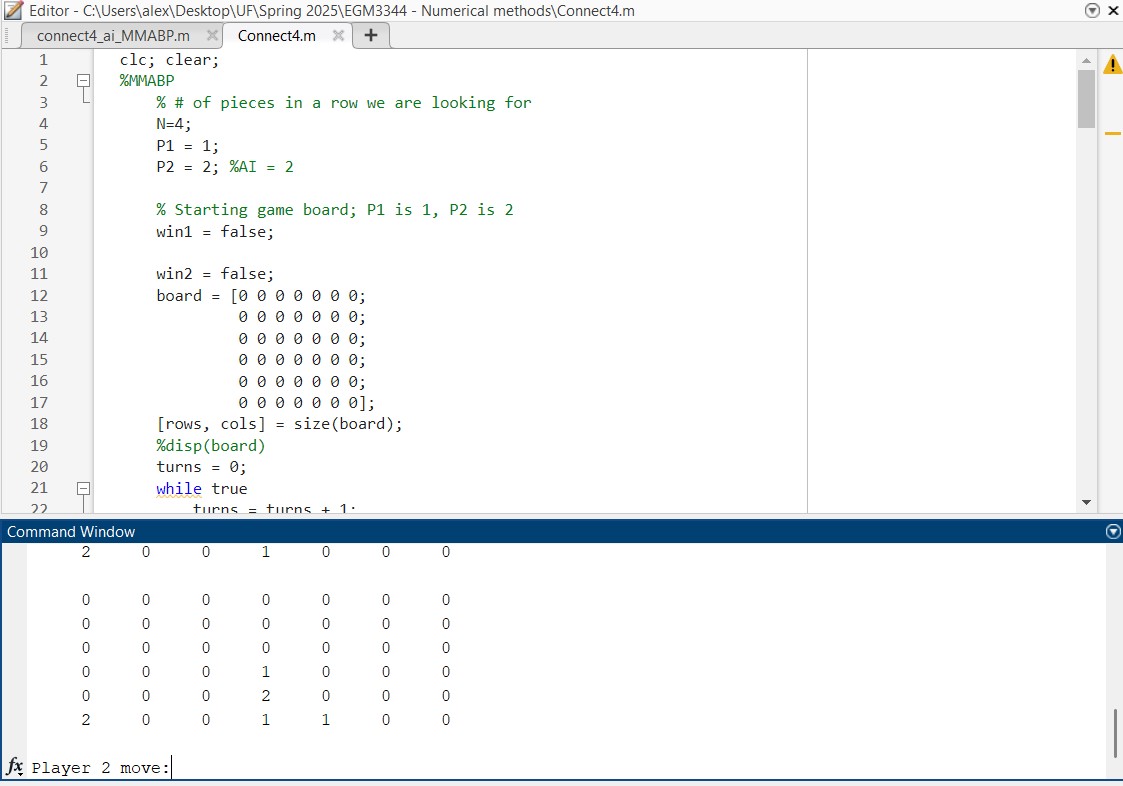Click the underlined while keyword

pos(178,489)
